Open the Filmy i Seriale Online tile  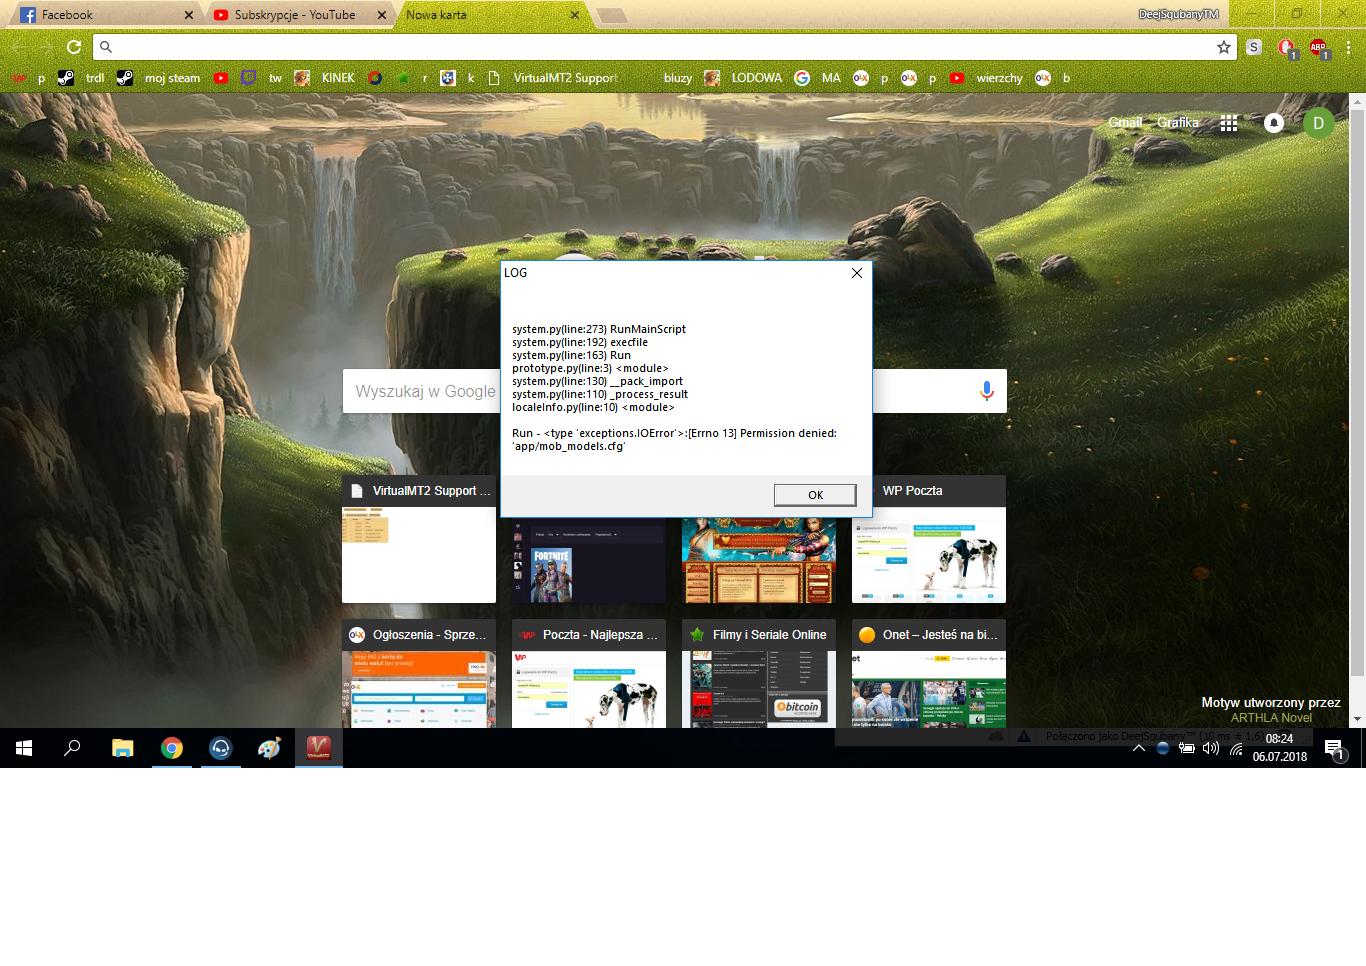click(x=759, y=674)
